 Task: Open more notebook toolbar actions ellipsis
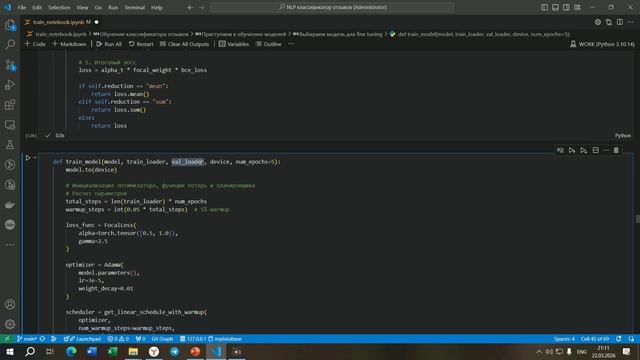tap(291, 44)
